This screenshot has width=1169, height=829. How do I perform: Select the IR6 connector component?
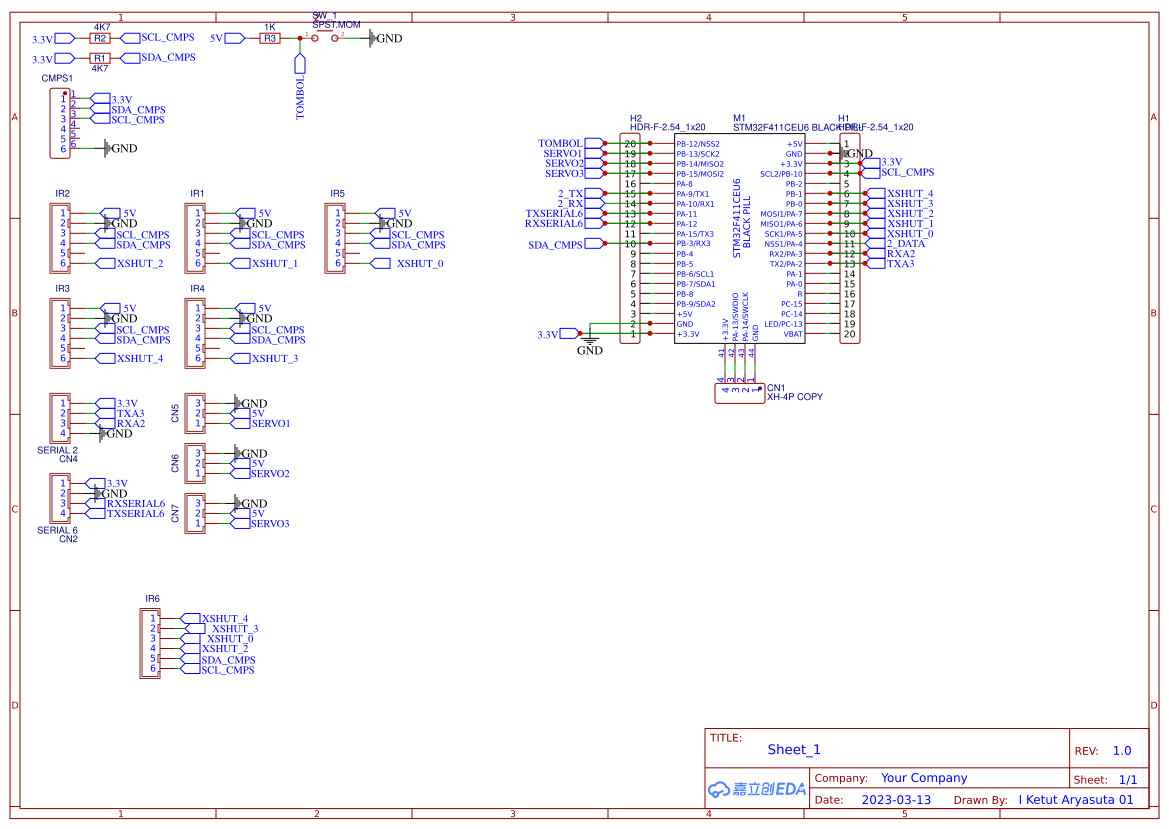click(x=150, y=643)
